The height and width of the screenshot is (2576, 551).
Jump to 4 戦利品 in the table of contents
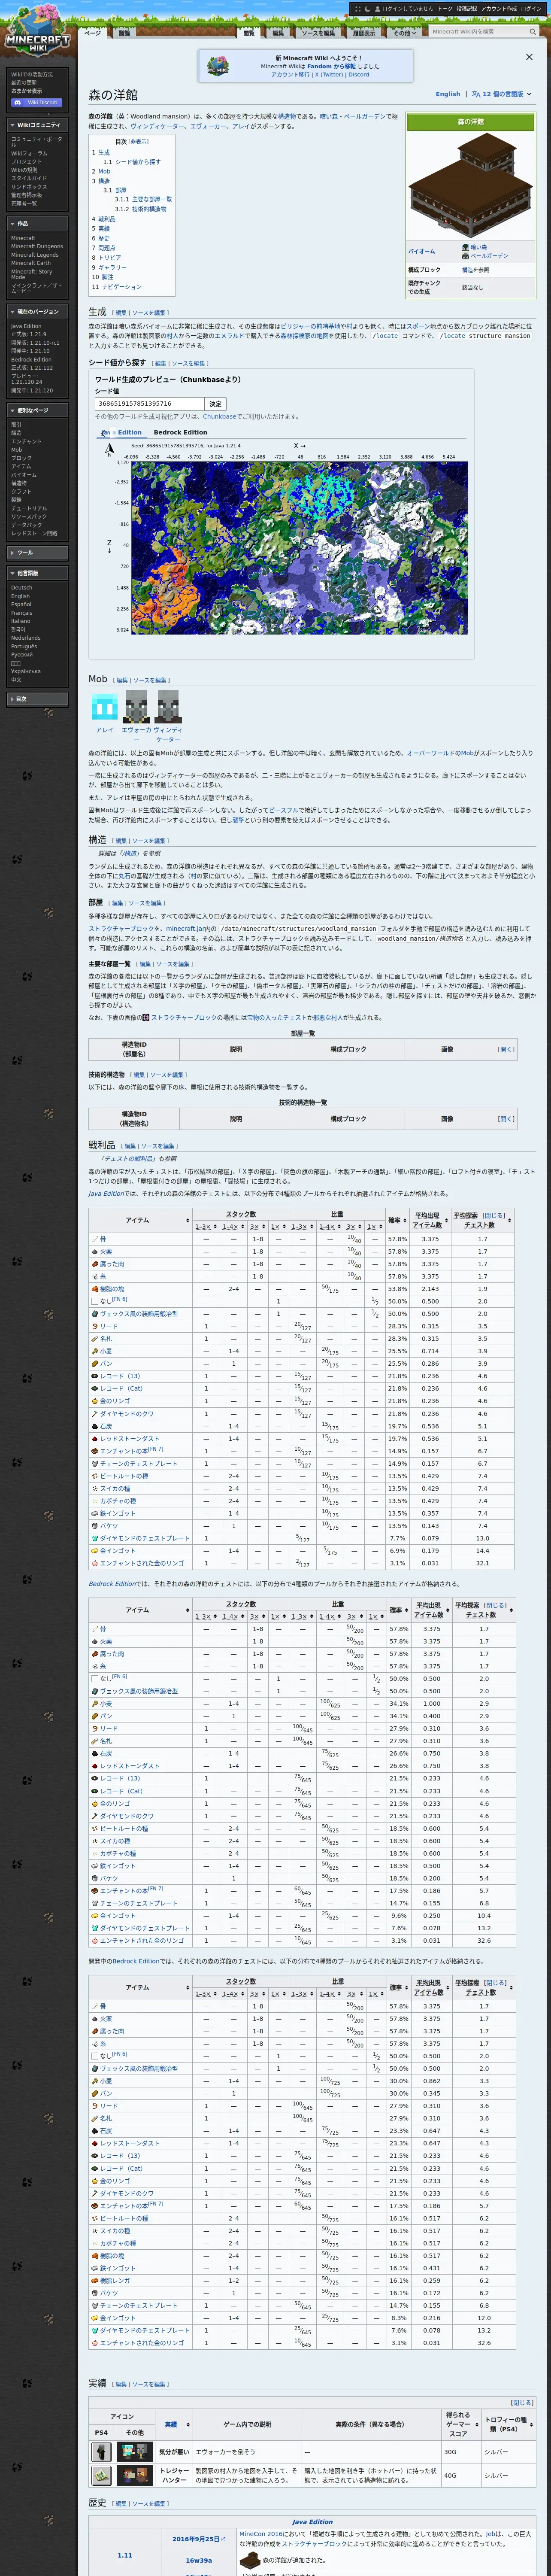[104, 219]
